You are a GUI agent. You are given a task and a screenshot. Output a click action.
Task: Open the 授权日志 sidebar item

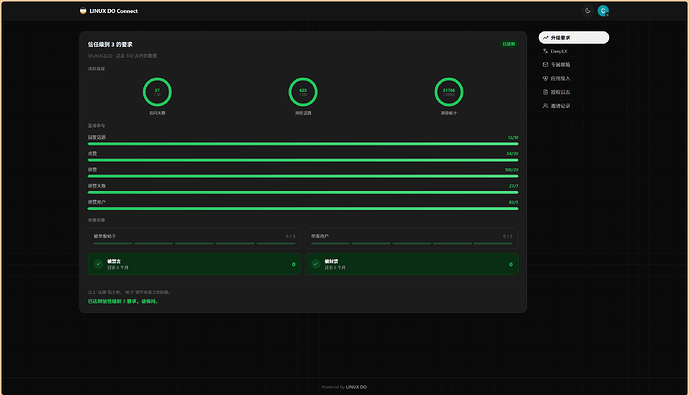point(574,92)
